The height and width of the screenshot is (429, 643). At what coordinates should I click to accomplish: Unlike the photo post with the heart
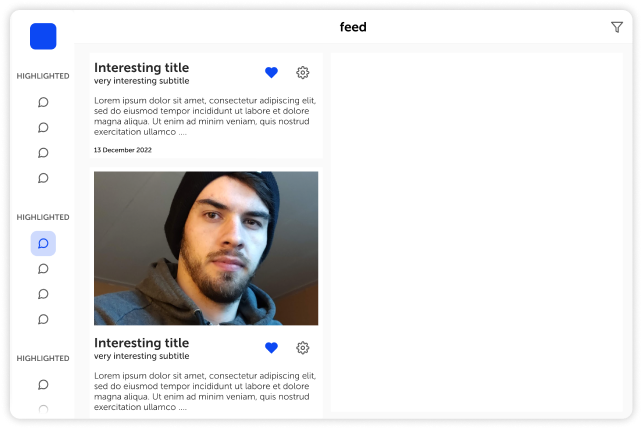(271, 348)
